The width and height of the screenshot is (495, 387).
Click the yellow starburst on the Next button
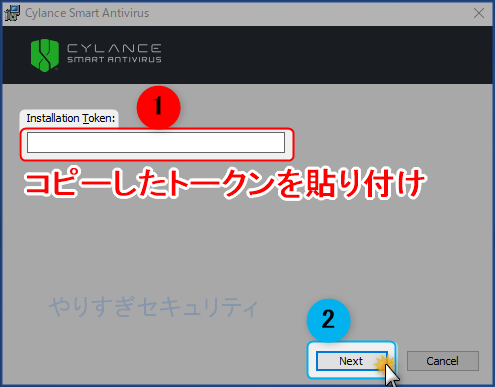384,363
